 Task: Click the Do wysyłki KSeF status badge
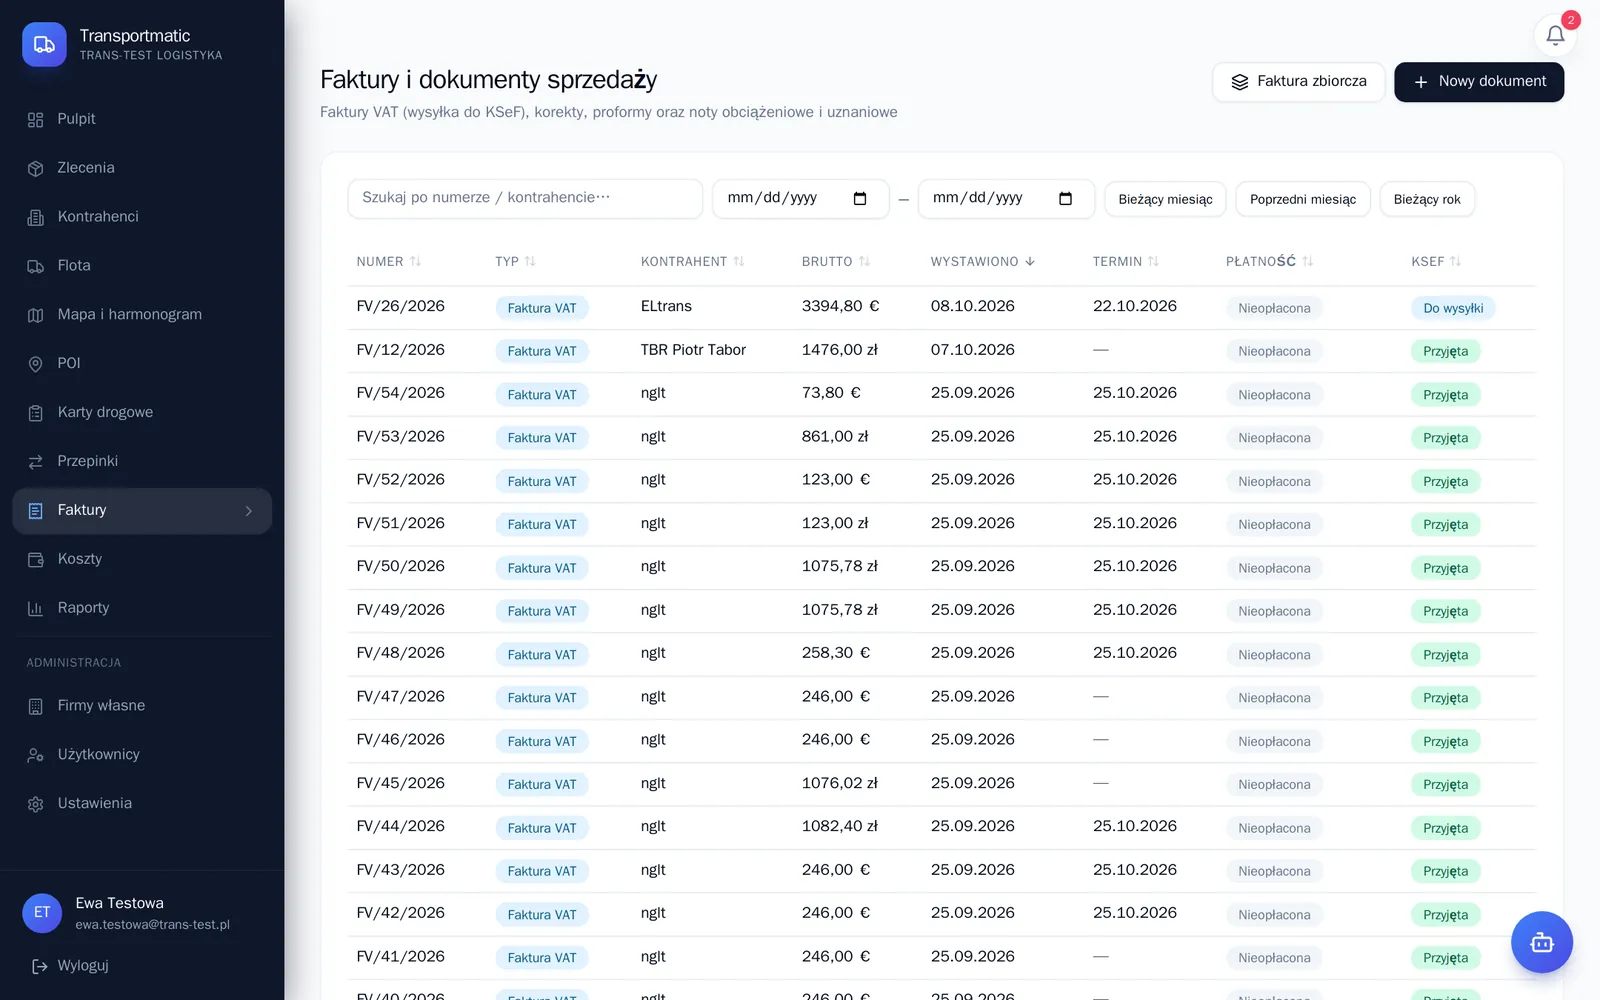click(1453, 308)
